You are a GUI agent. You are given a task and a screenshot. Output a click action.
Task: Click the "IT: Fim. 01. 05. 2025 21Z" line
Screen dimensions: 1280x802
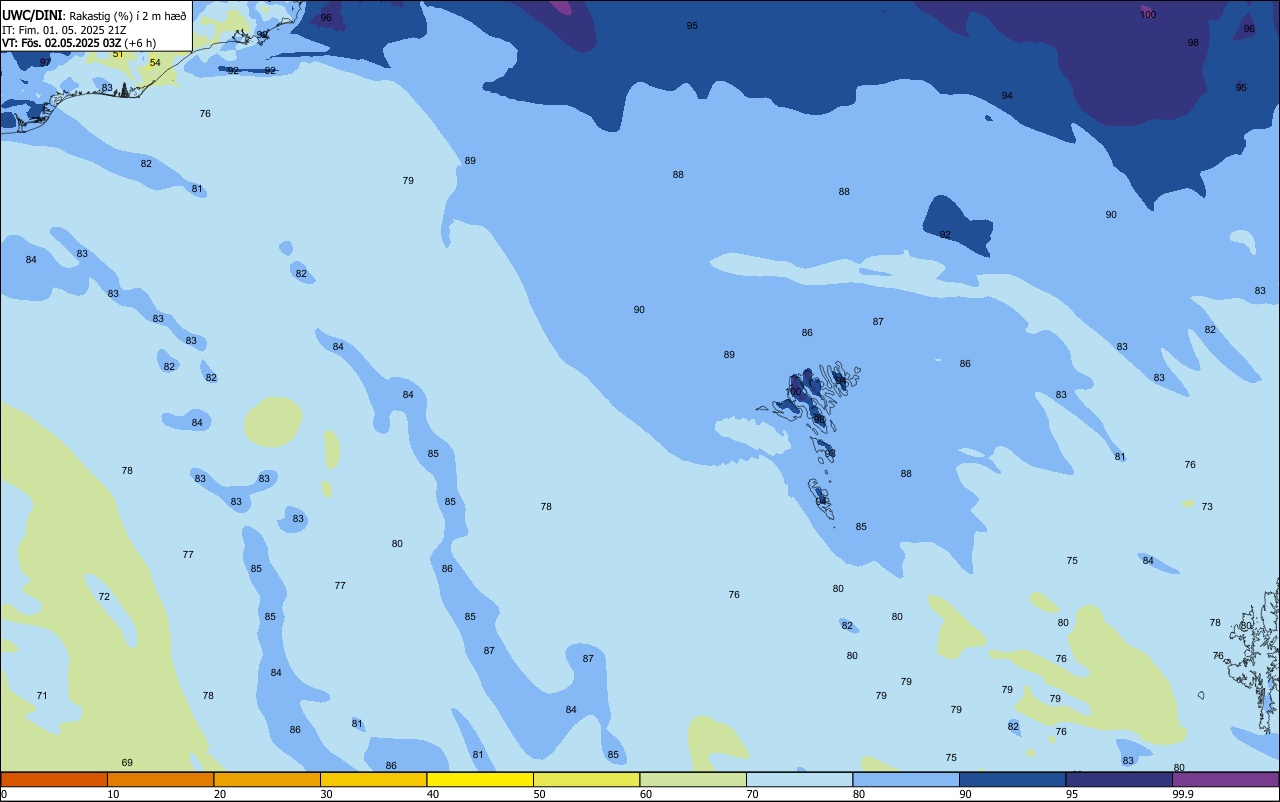64,30
